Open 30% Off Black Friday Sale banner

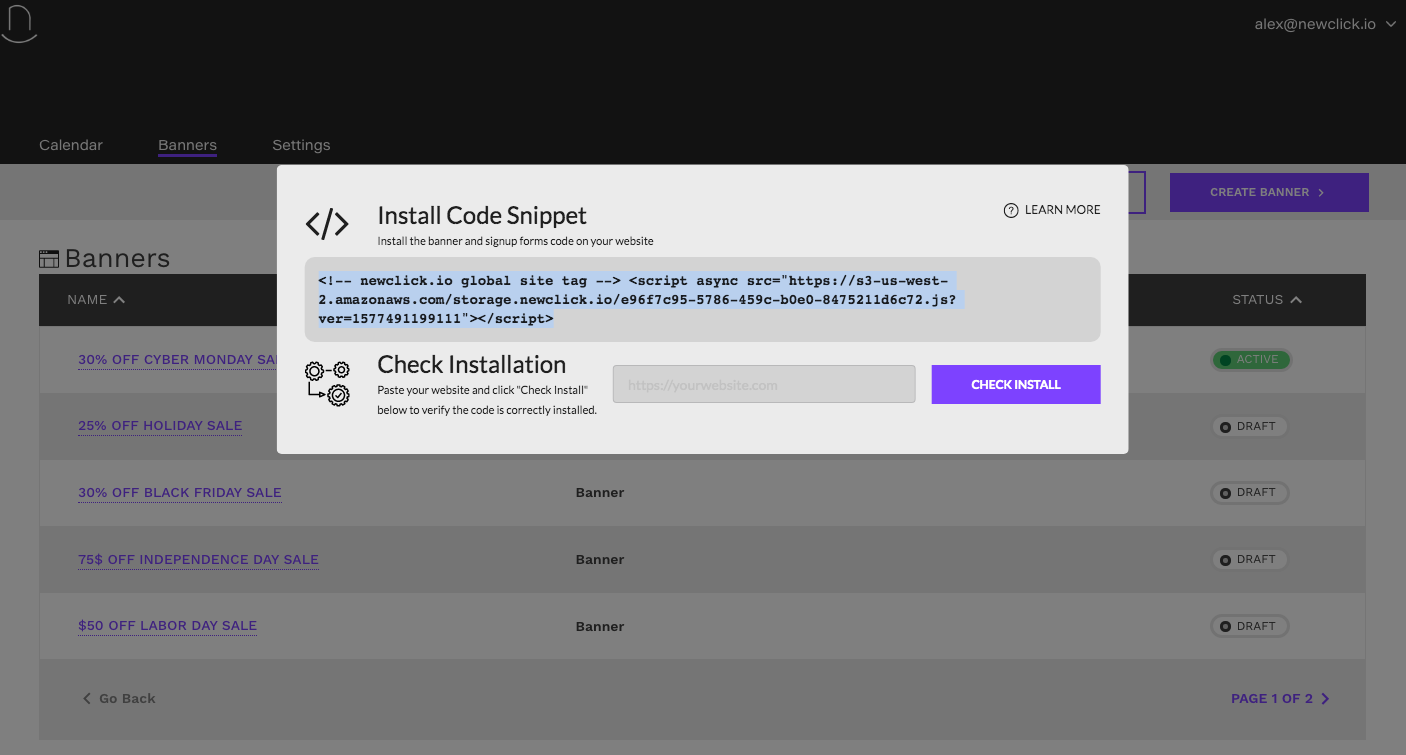180,493
